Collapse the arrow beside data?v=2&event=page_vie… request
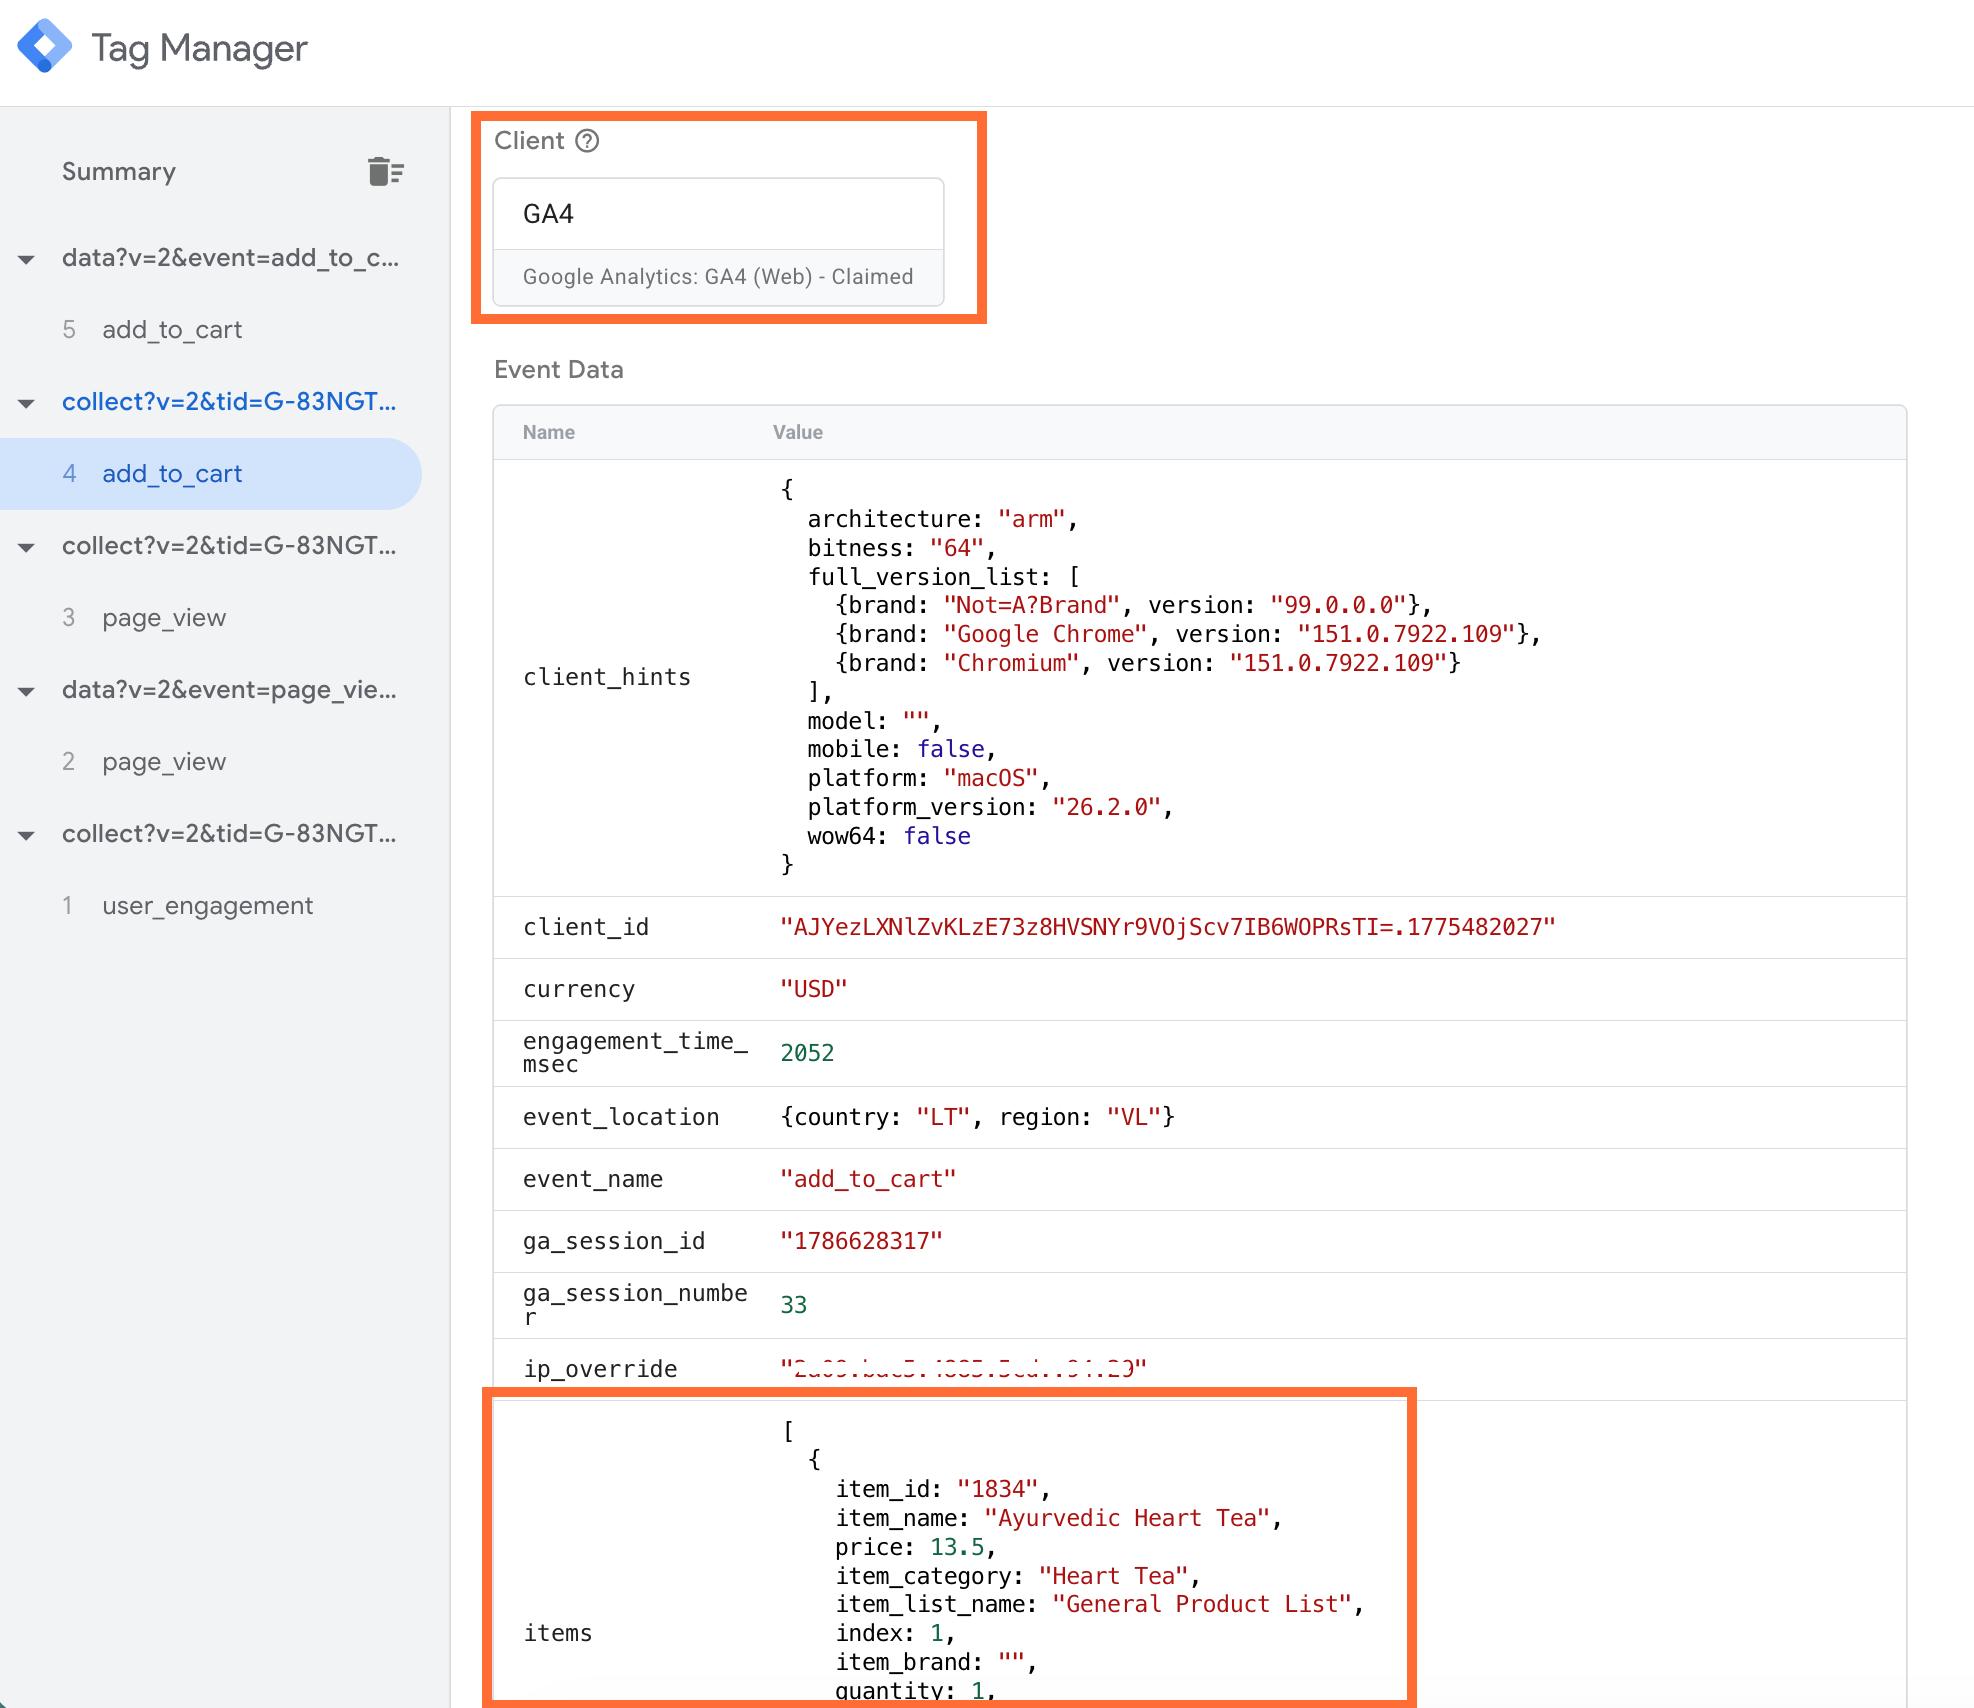This screenshot has height=1708, width=1974. click(x=27, y=692)
